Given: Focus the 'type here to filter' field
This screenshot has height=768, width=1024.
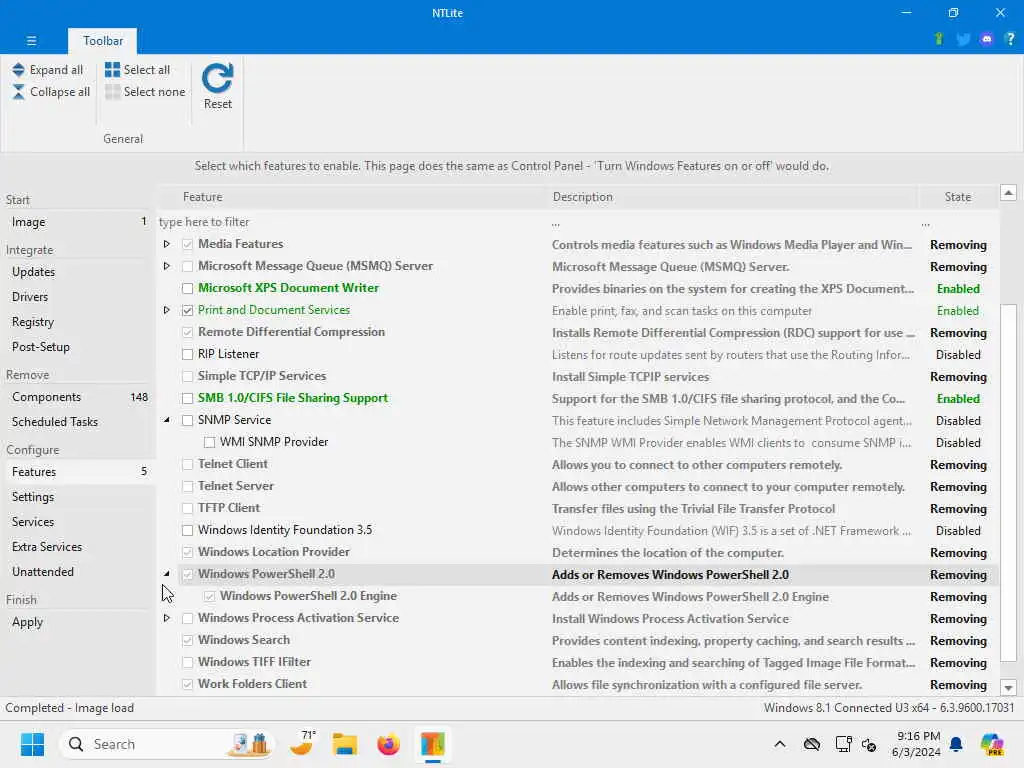Looking at the screenshot, I should tap(353, 222).
